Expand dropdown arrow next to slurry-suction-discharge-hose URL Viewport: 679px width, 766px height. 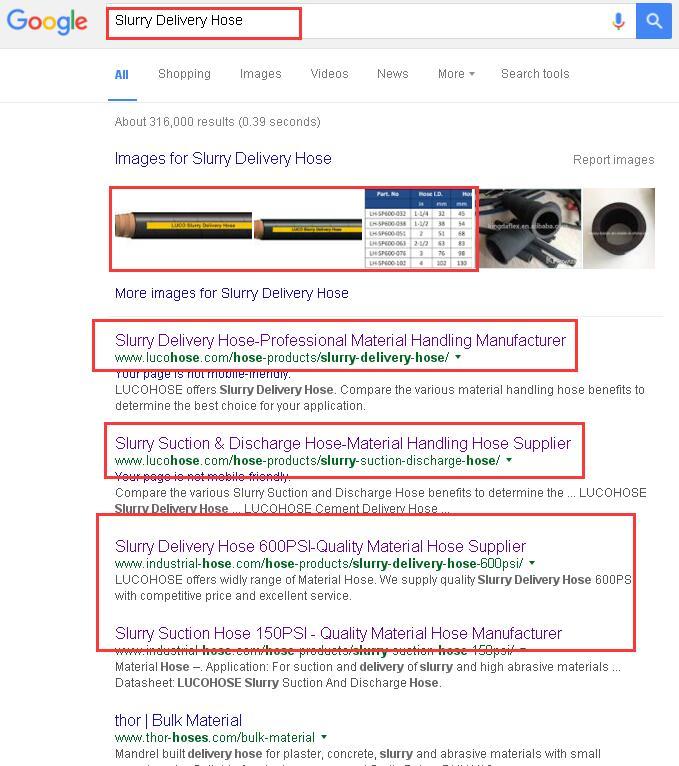[x=509, y=460]
